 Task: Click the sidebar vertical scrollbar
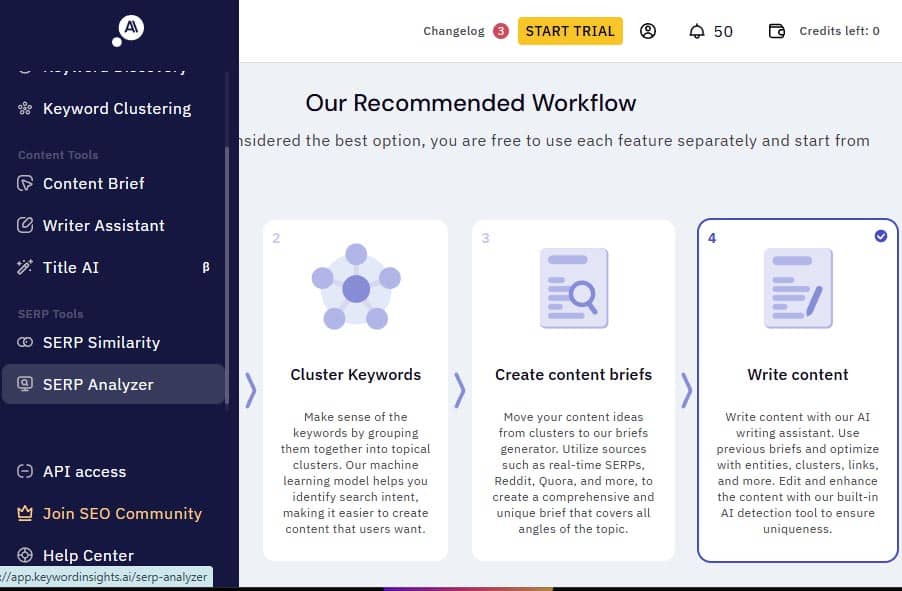click(x=227, y=270)
